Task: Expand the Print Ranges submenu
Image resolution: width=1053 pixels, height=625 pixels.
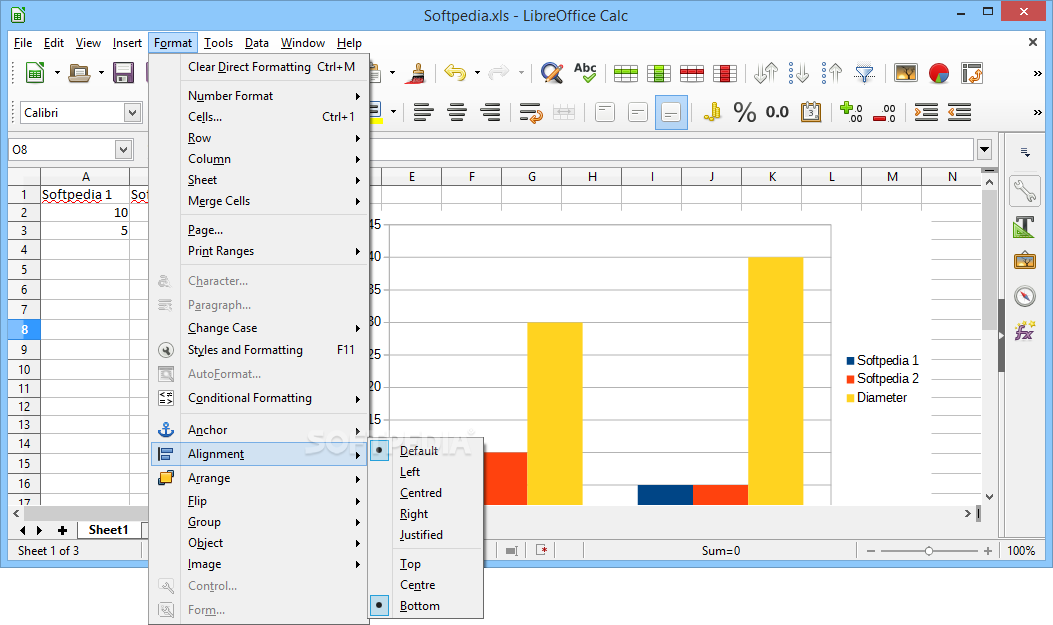Action: point(274,251)
